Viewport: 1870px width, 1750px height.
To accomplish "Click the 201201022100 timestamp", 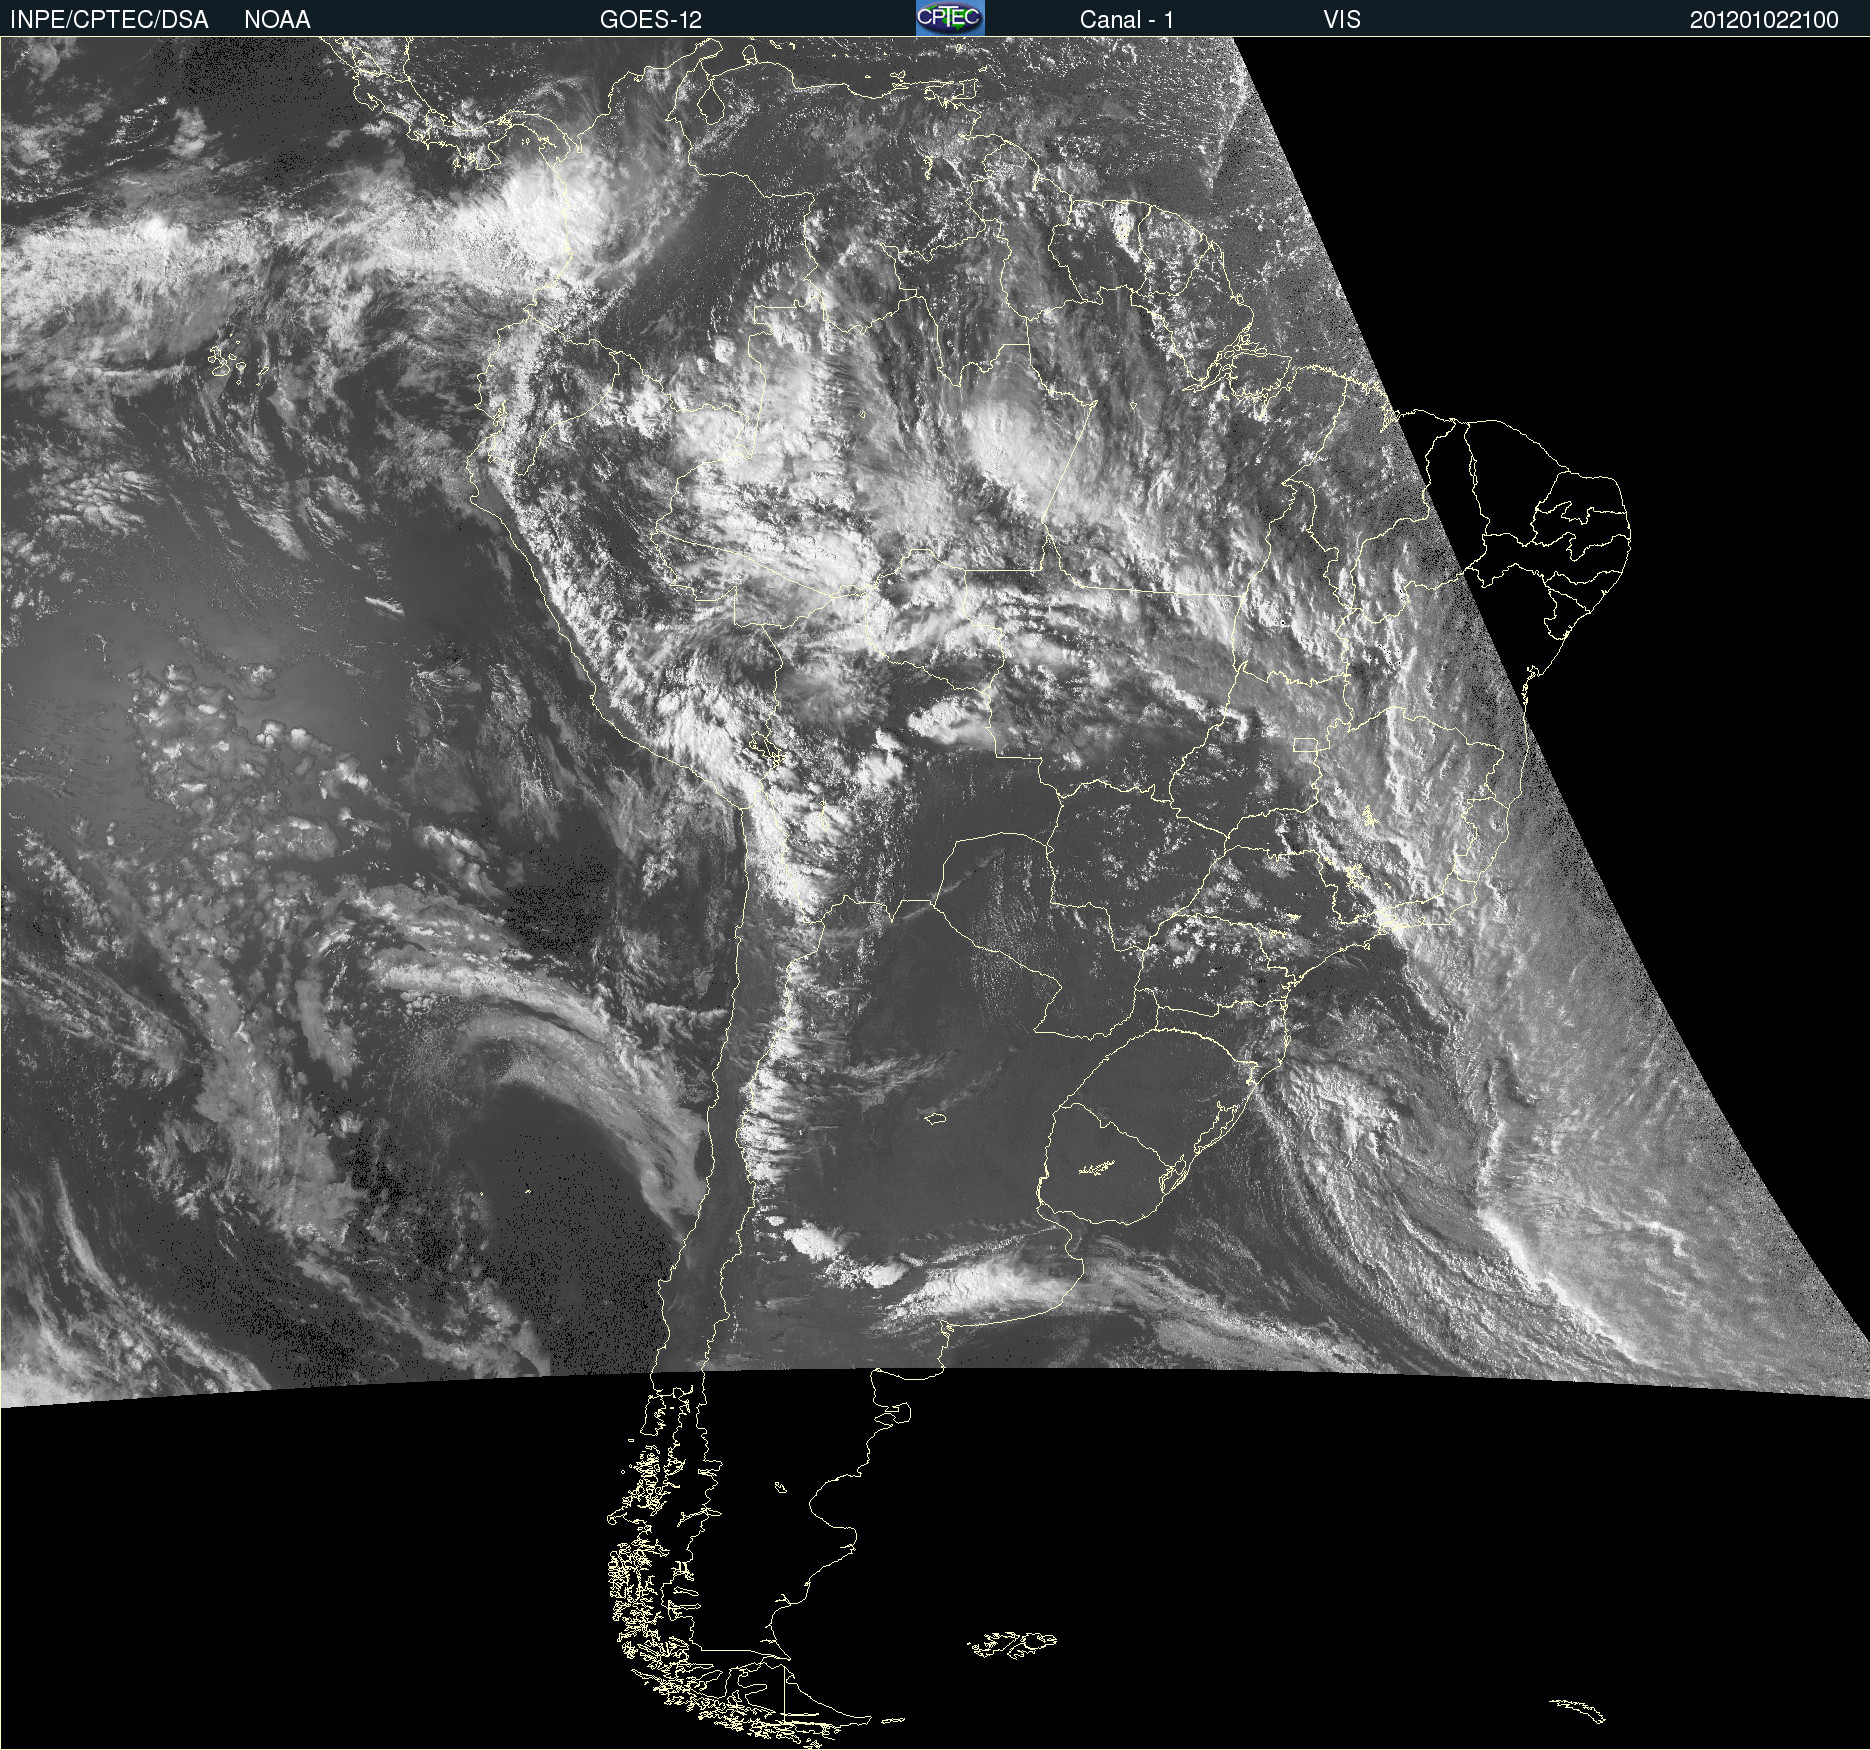I will tap(1764, 20).
